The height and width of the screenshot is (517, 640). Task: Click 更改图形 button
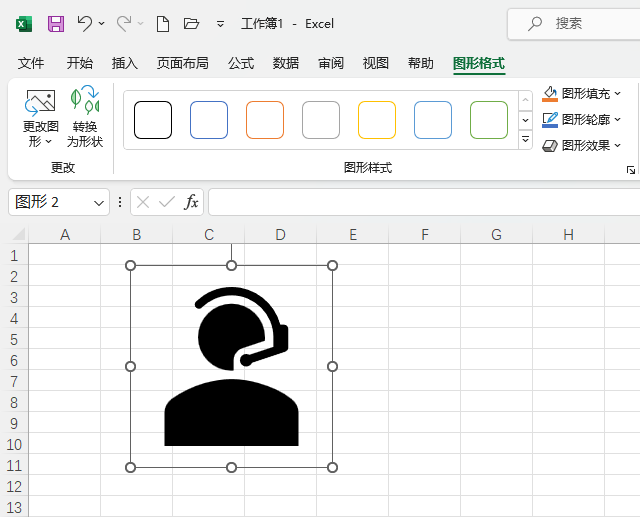pyautogui.click(x=40, y=118)
